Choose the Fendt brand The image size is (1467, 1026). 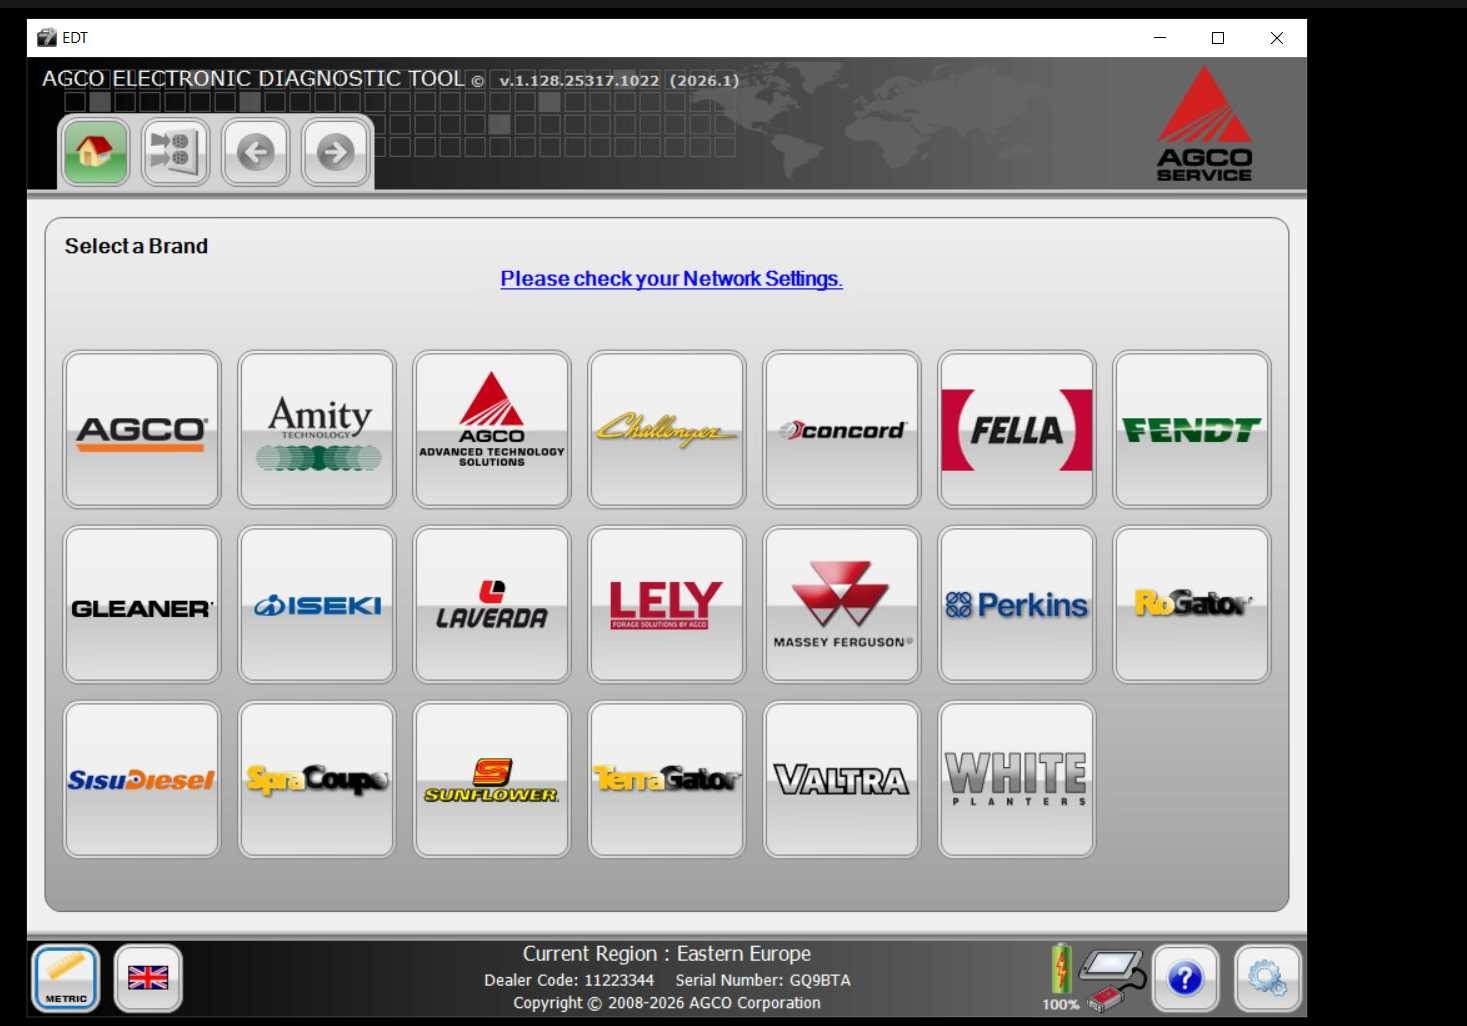pyautogui.click(x=1192, y=429)
